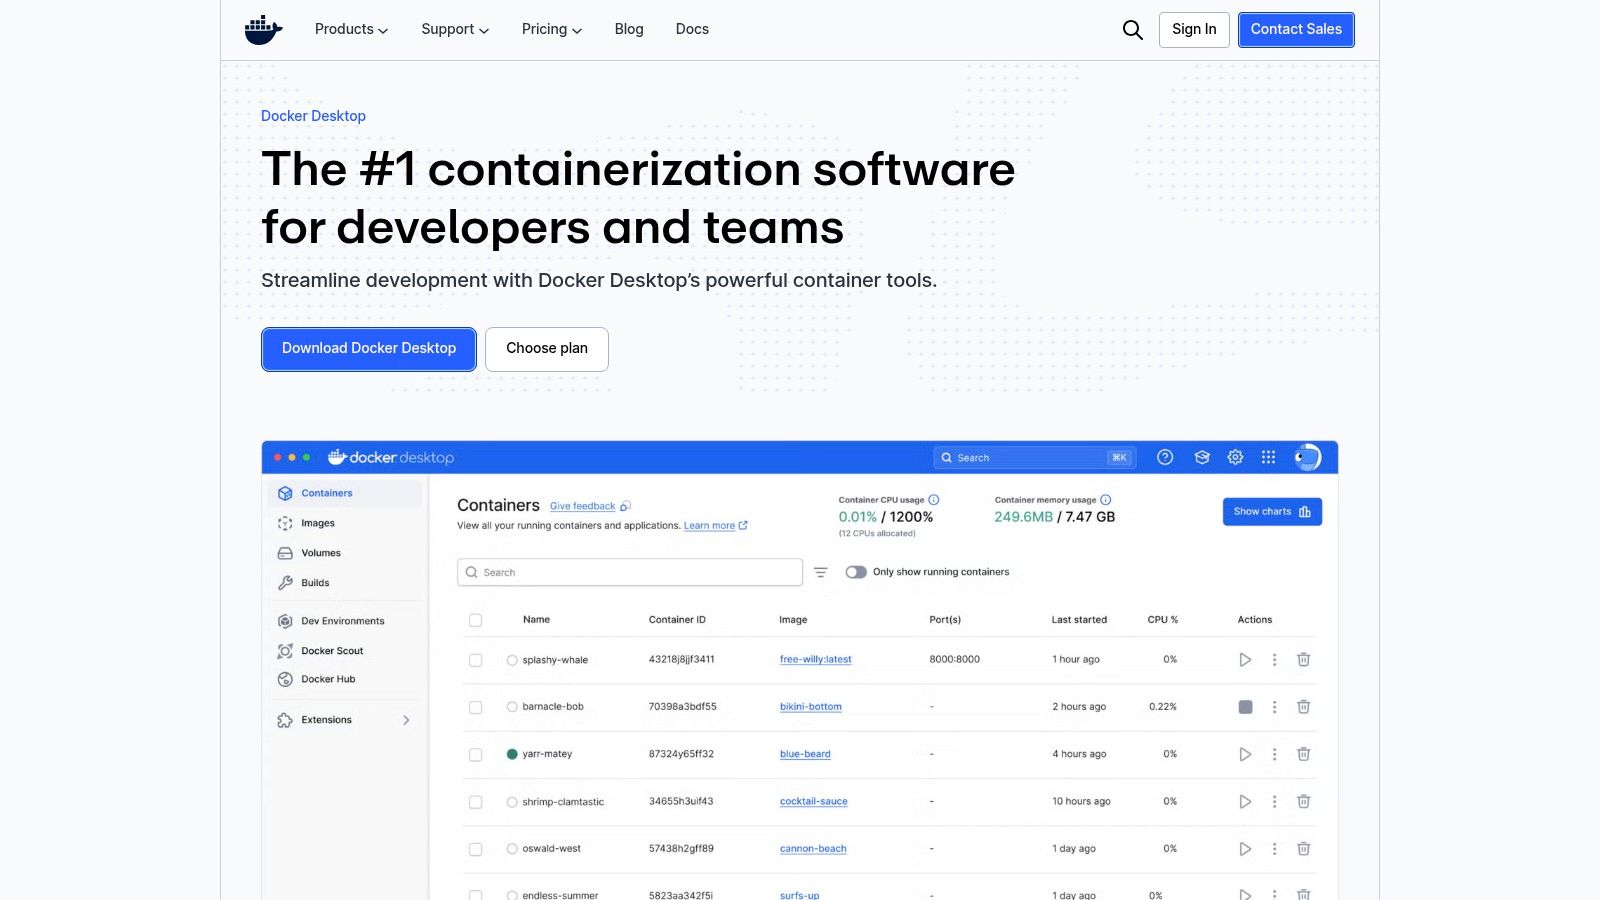Click the Contact Sales button
The image size is (1600, 900).
pos(1296,30)
